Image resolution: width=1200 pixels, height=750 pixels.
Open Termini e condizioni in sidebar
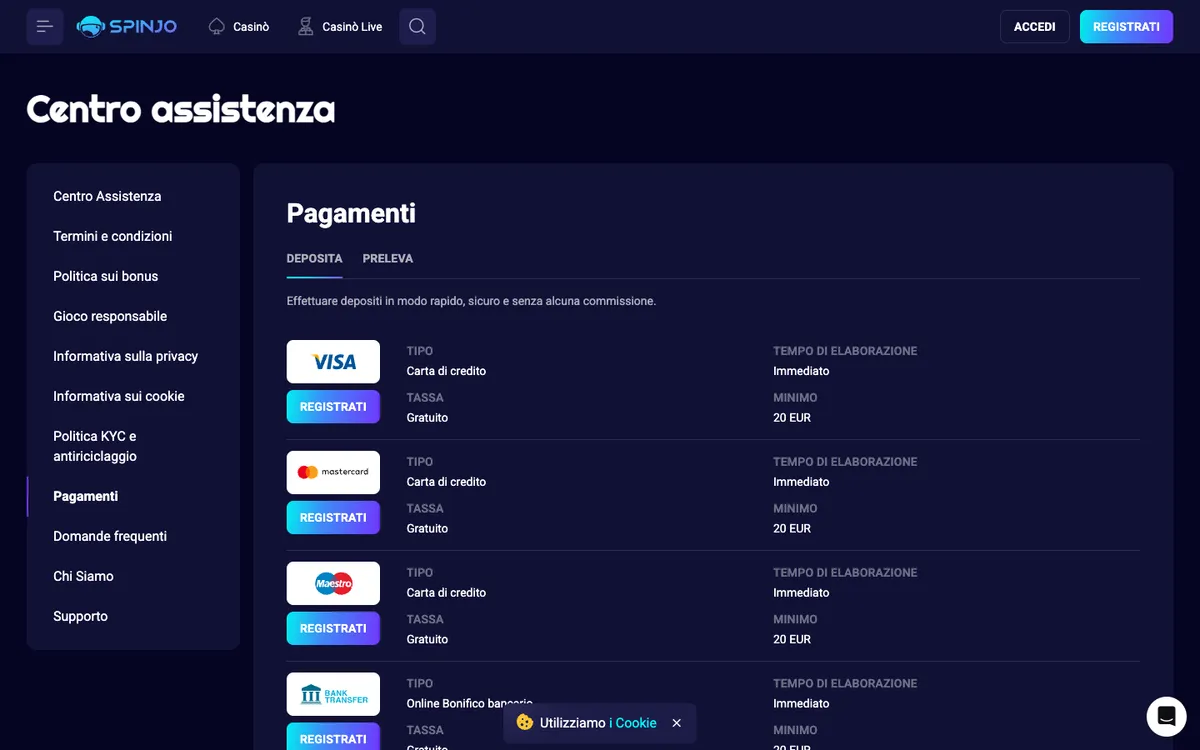pyautogui.click(x=113, y=236)
